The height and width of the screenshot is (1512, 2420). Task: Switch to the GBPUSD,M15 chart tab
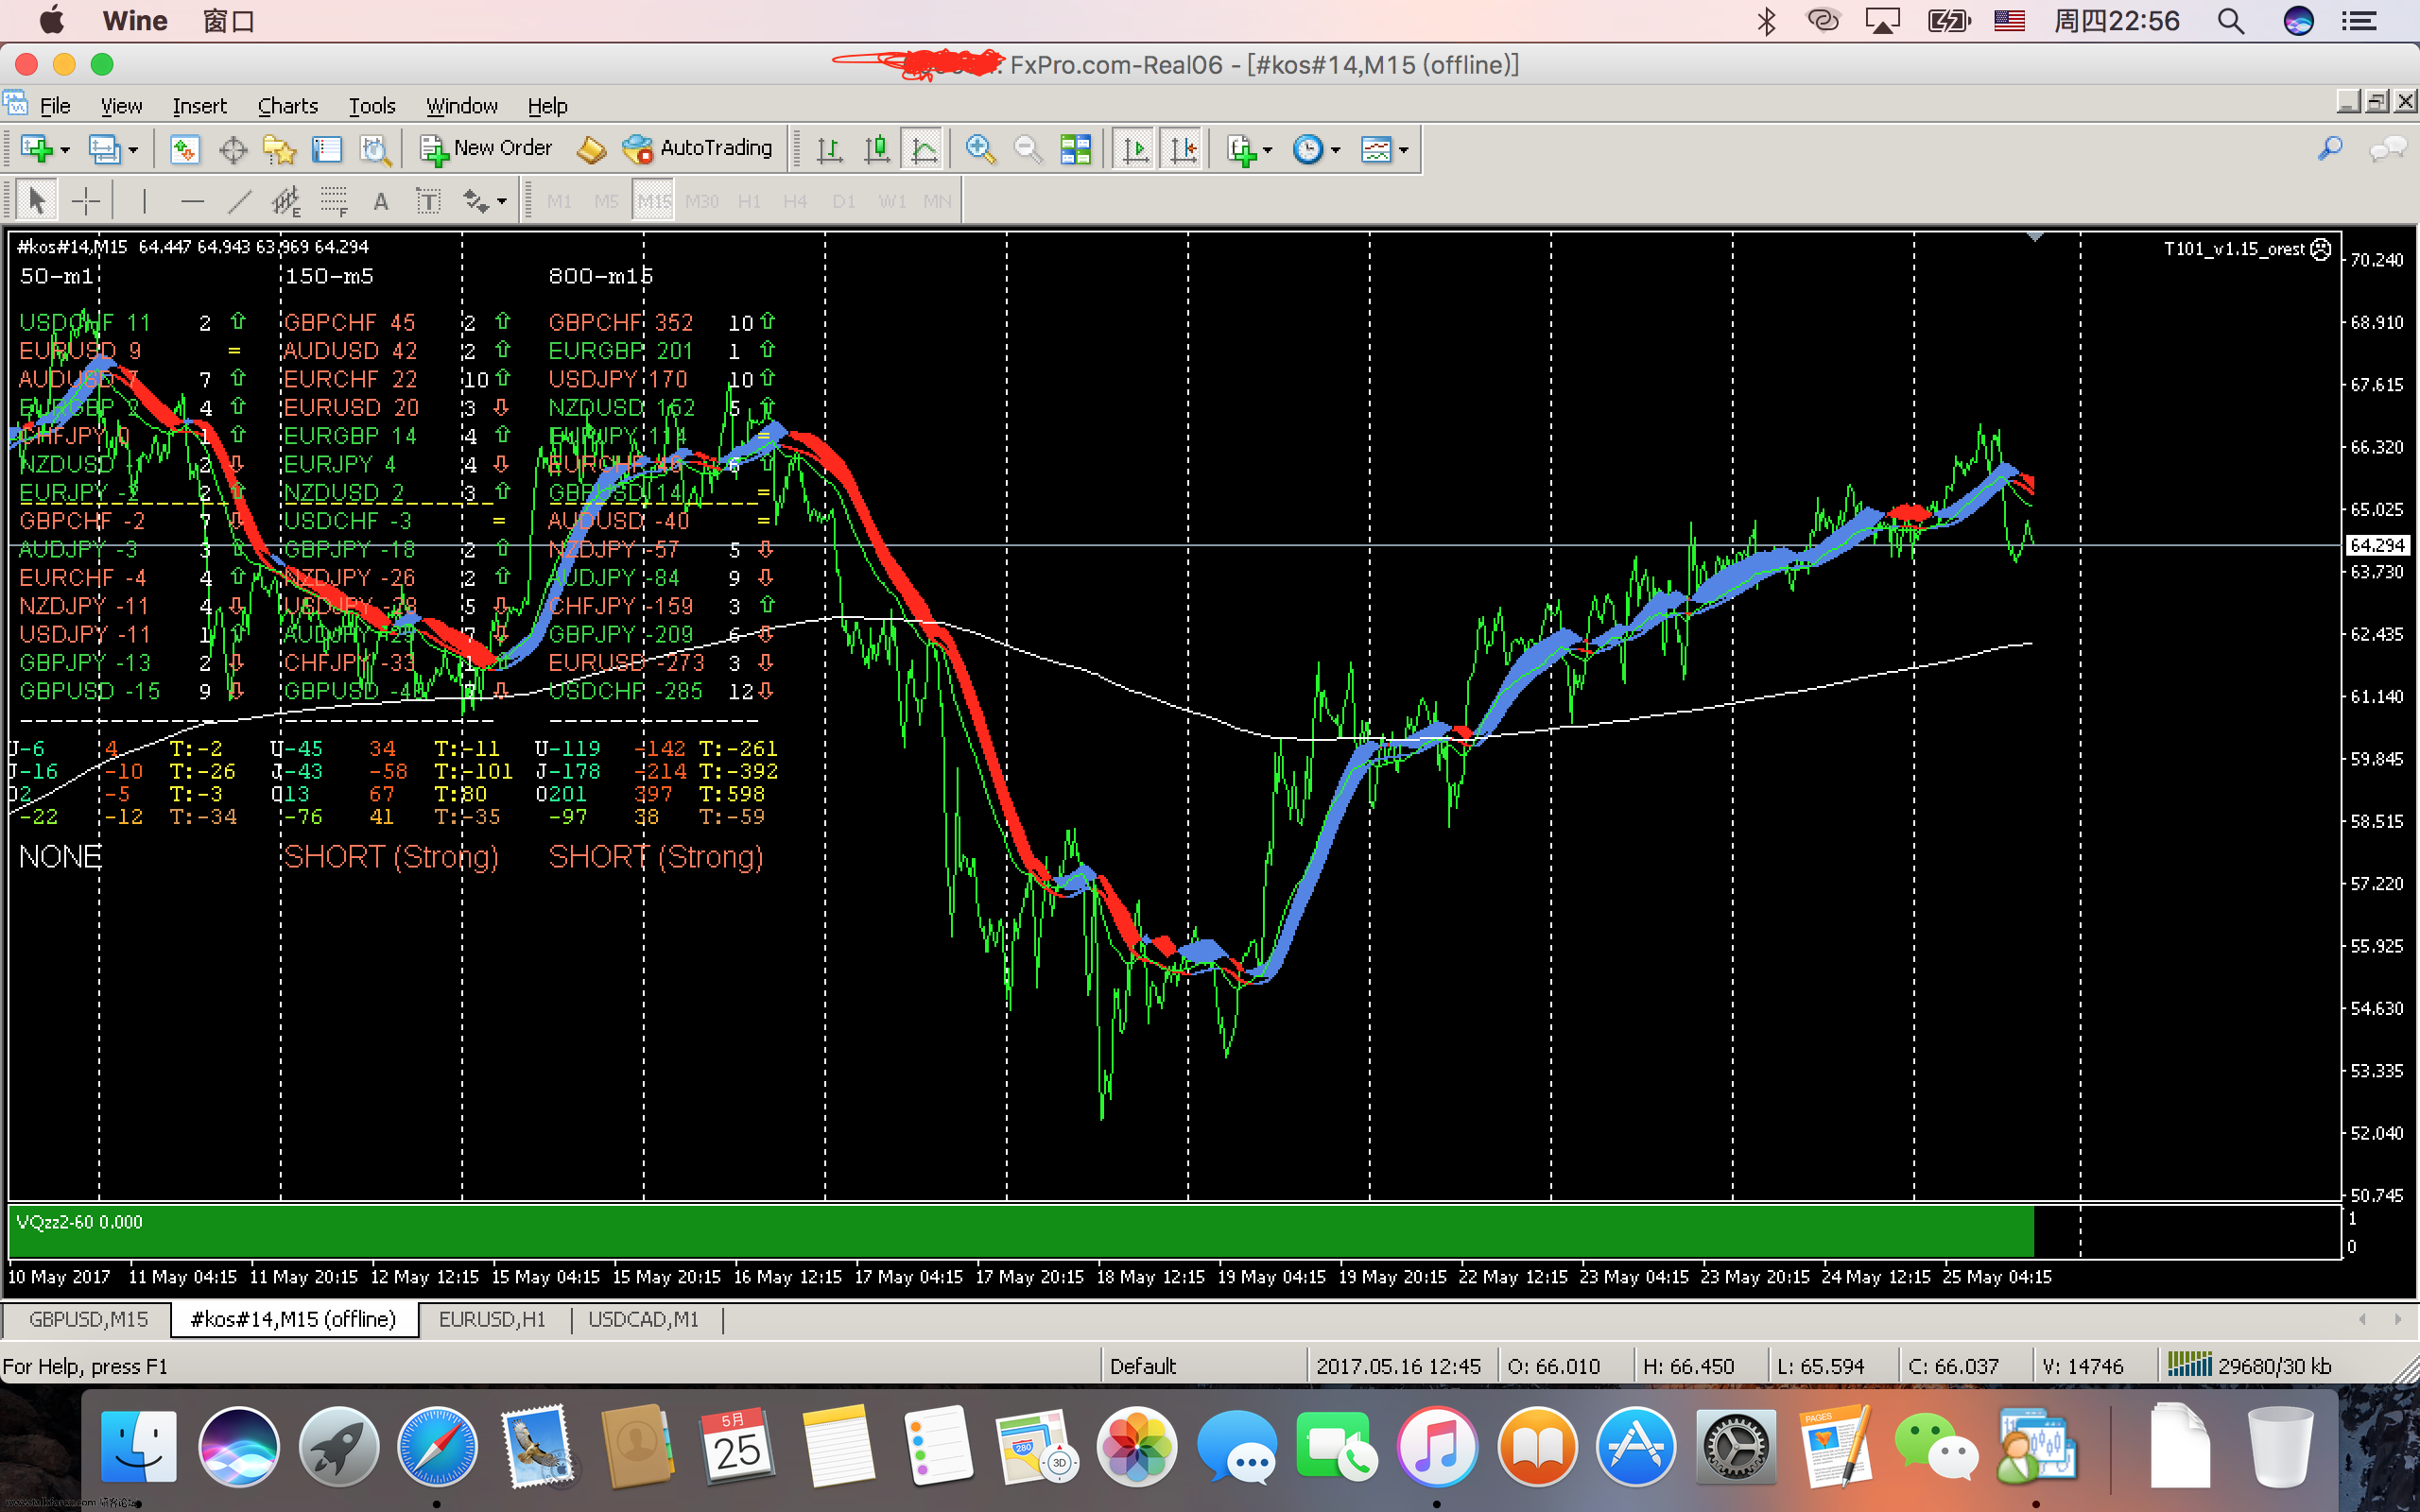point(88,1319)
